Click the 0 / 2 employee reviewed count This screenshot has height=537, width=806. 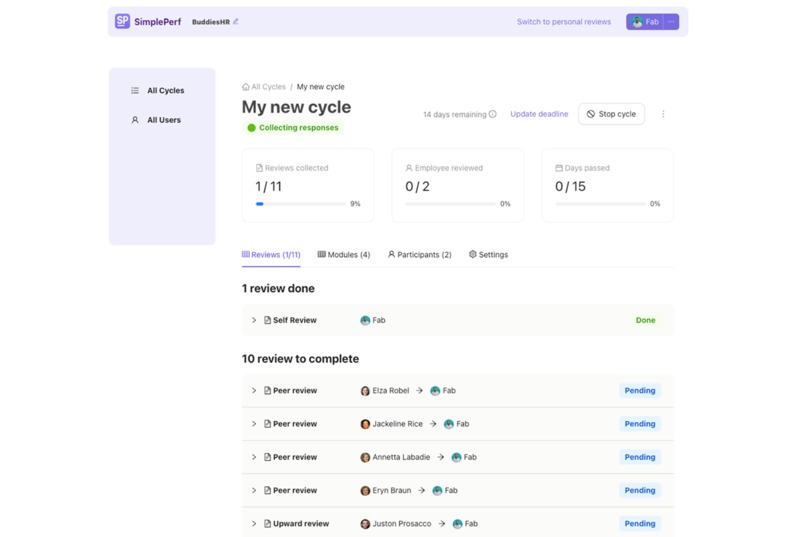click(x=417, y=187)
